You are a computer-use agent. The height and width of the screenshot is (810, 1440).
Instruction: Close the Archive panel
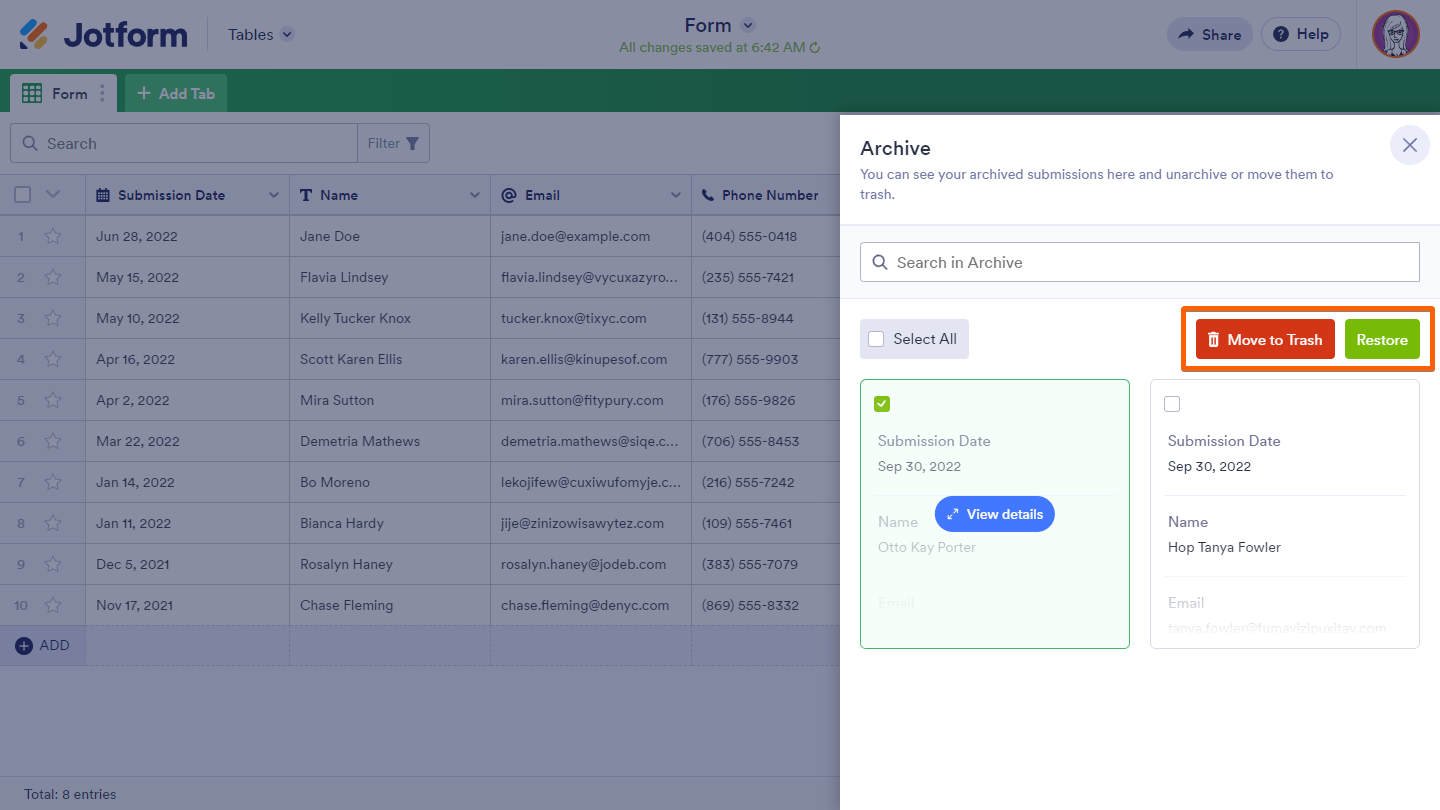(x=1410, y=145)
